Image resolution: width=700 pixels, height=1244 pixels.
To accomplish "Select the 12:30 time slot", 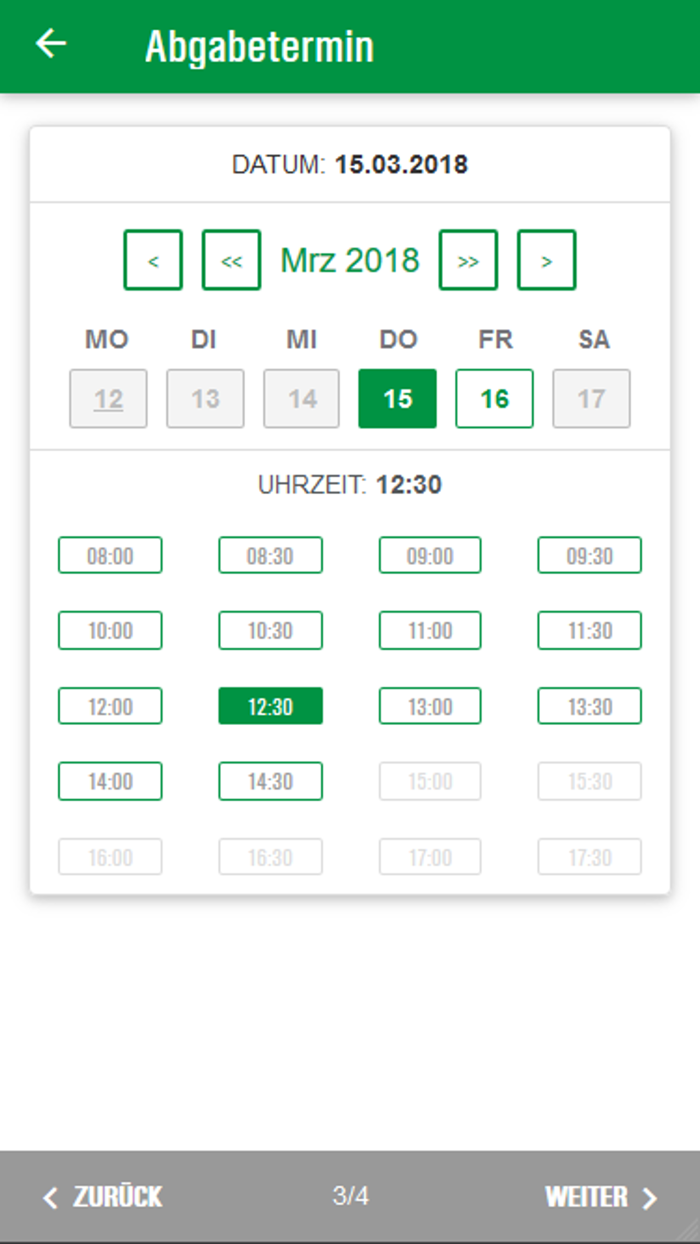I will pos(270,706).
